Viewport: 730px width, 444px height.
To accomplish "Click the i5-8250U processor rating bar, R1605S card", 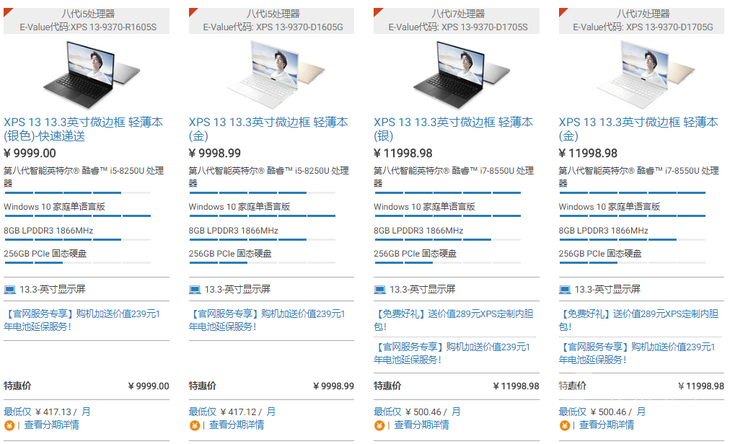I will pos(77,193).
